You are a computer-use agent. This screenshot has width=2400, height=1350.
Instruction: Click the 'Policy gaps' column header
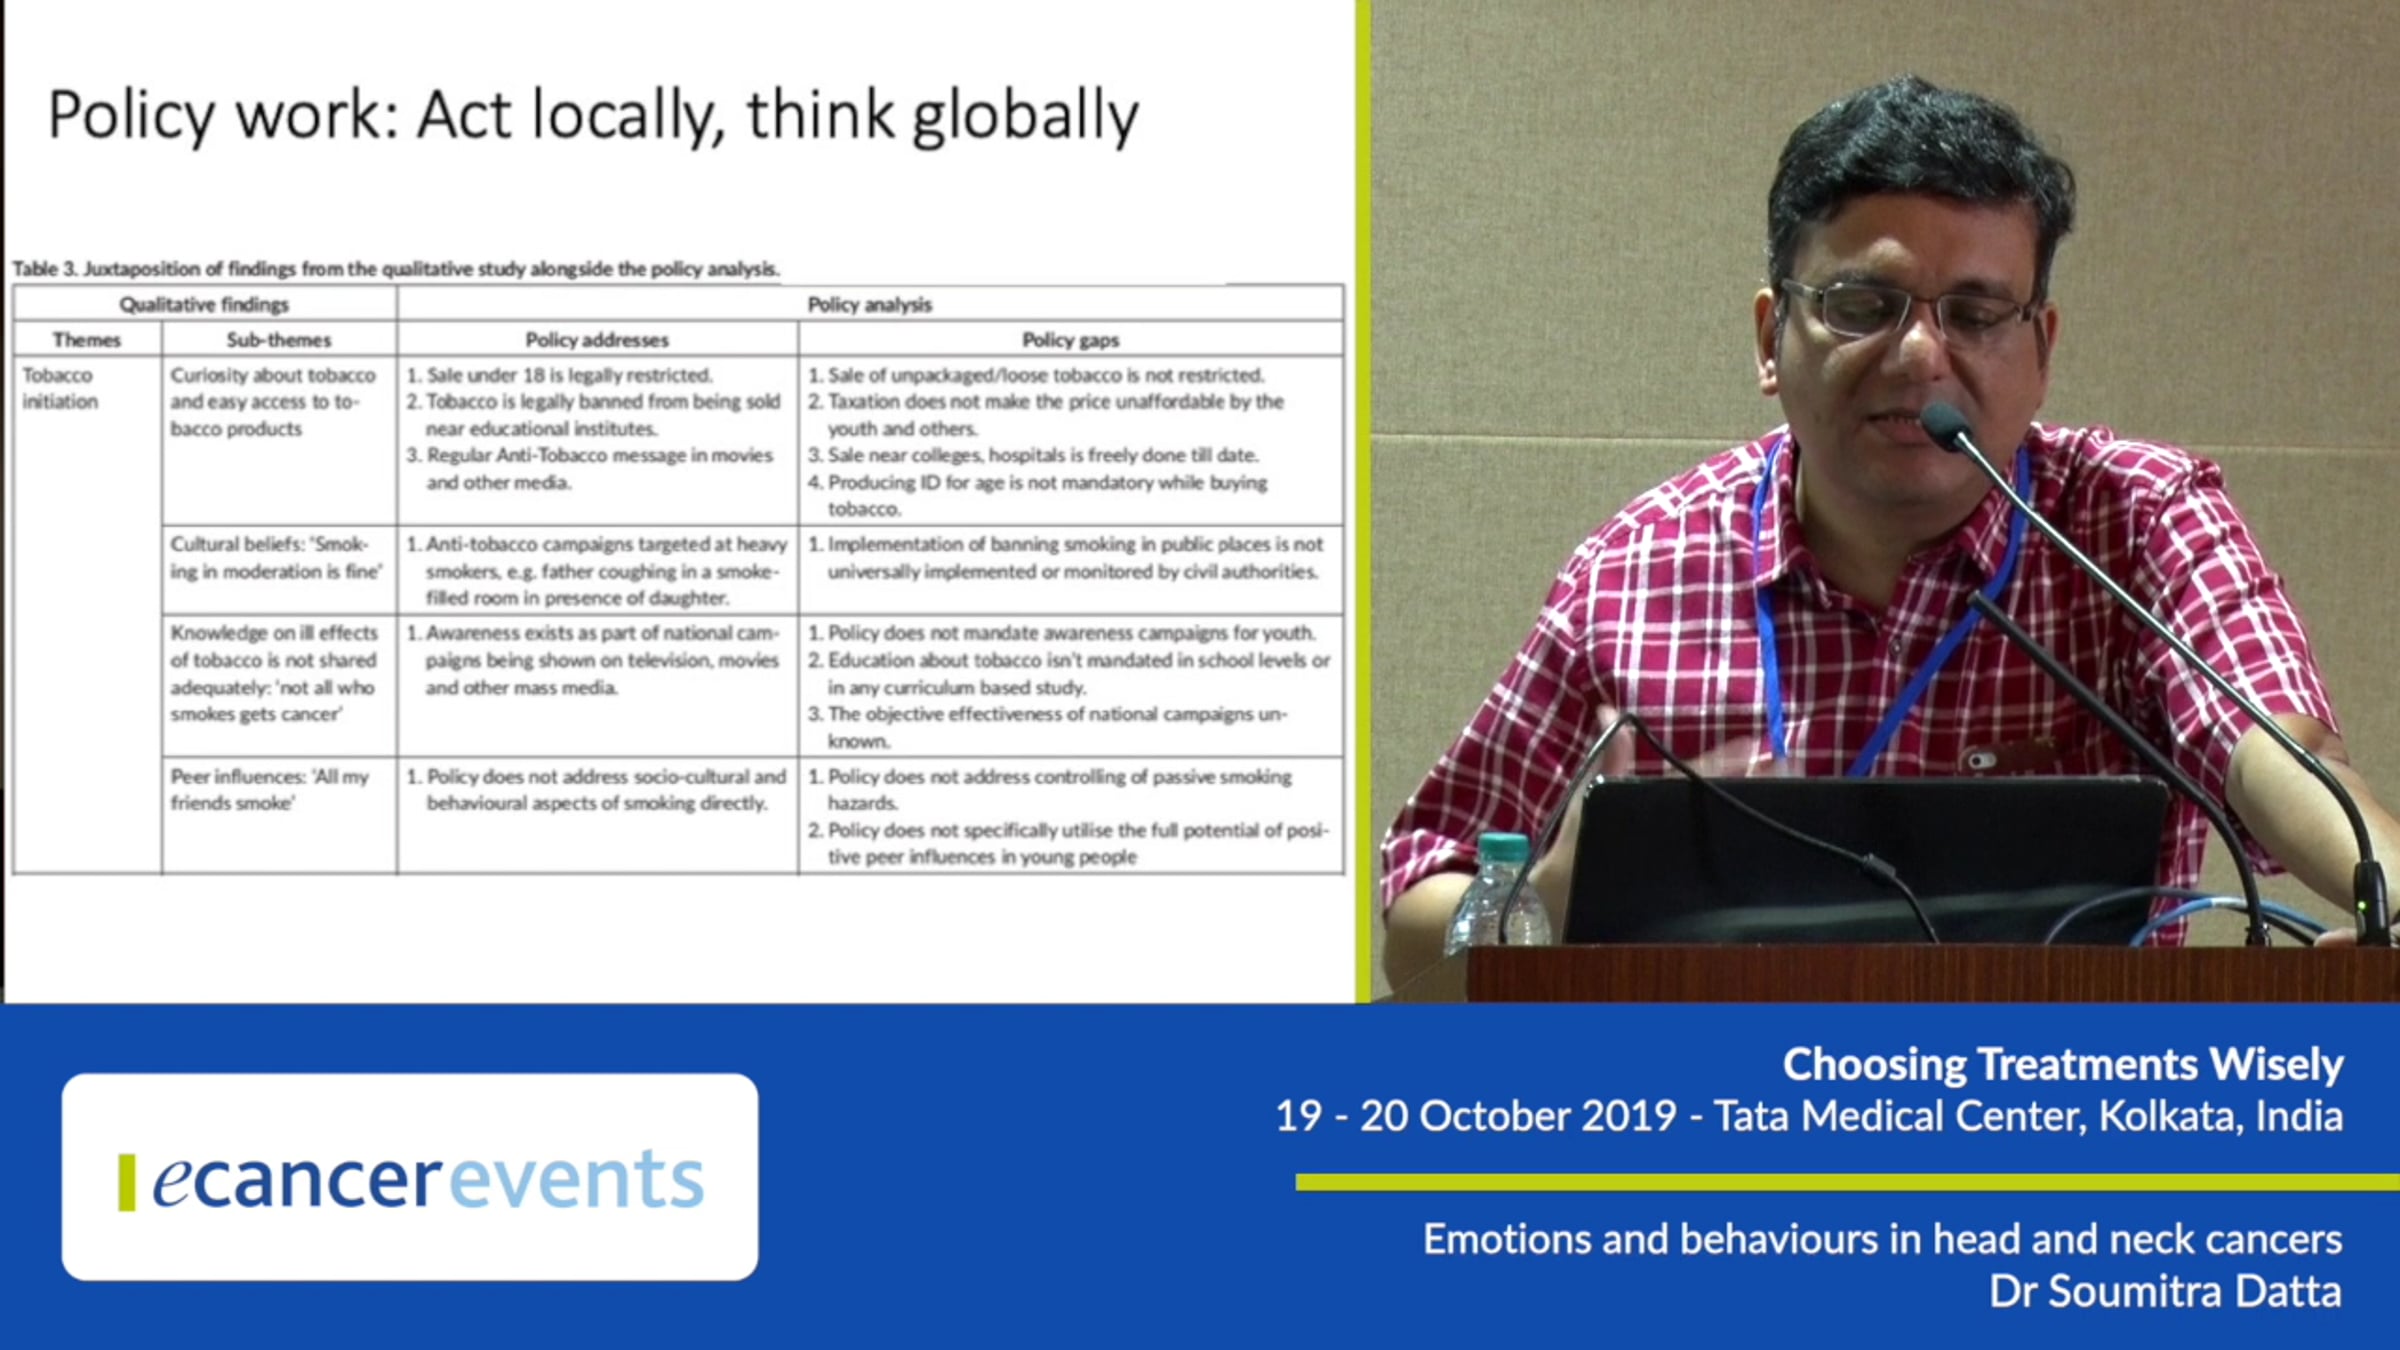(x=1070, y=340)
